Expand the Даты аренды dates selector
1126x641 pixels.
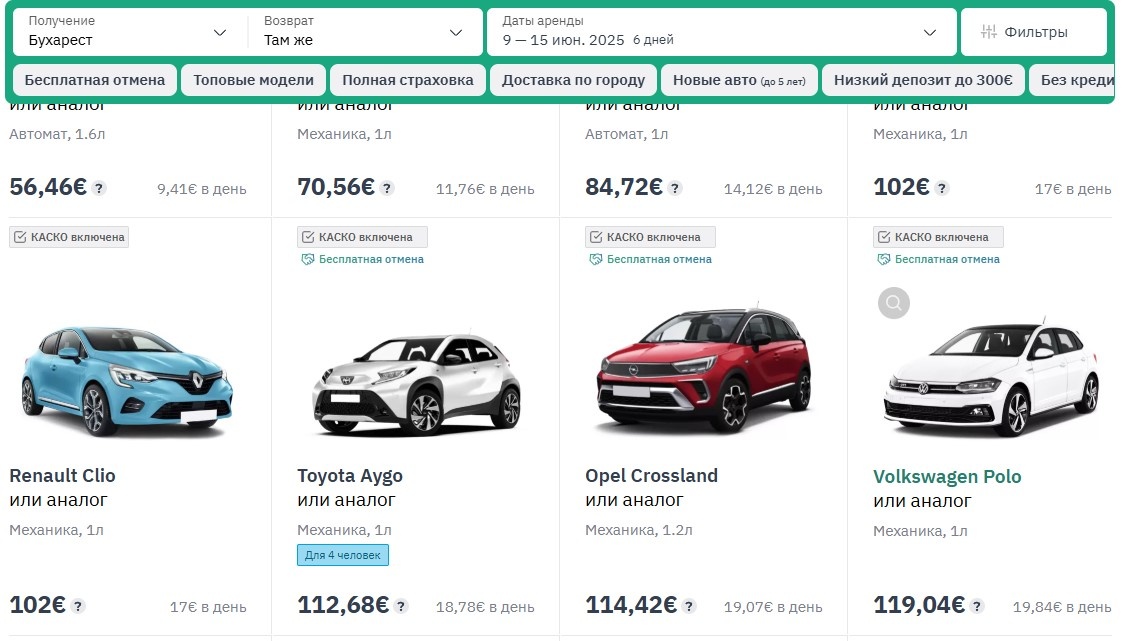coord(718,32)
